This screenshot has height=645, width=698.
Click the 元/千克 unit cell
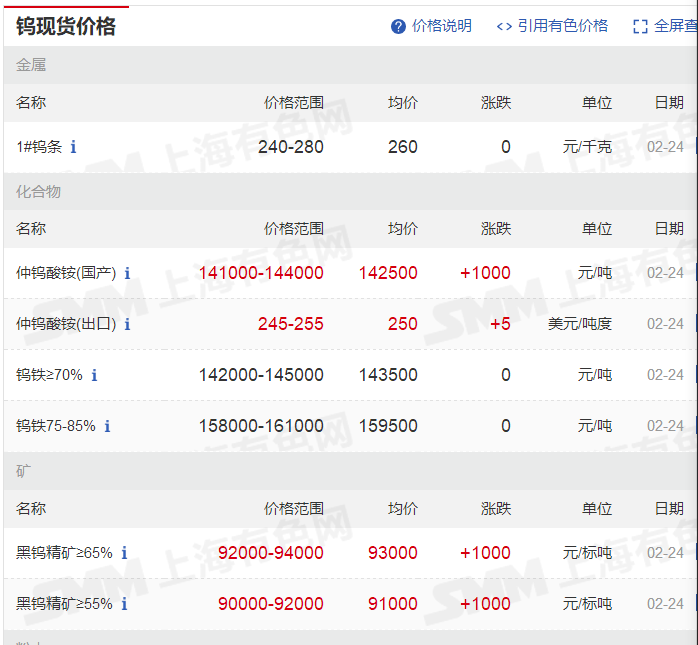[587, 146]
